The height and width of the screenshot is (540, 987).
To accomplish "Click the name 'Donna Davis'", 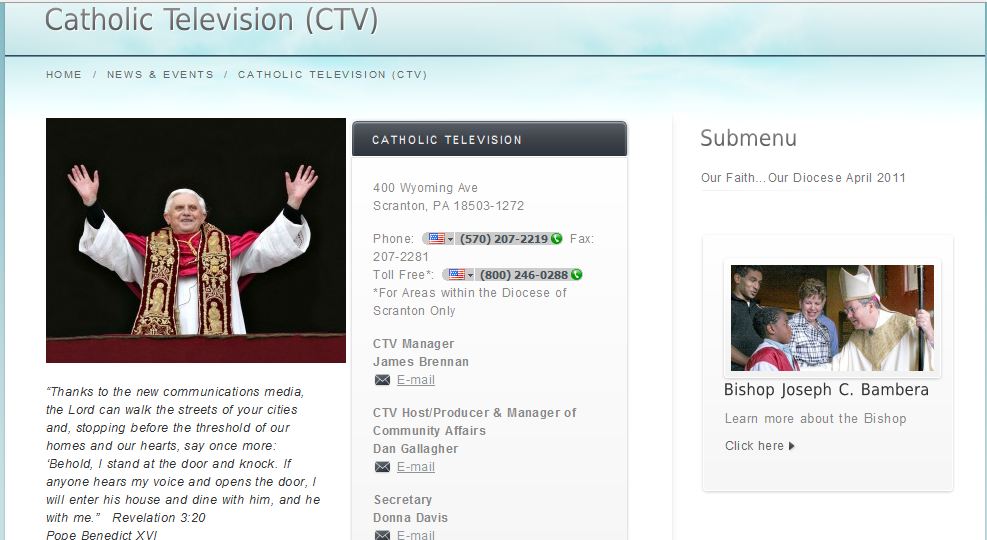I will click(x=410, y=517).
